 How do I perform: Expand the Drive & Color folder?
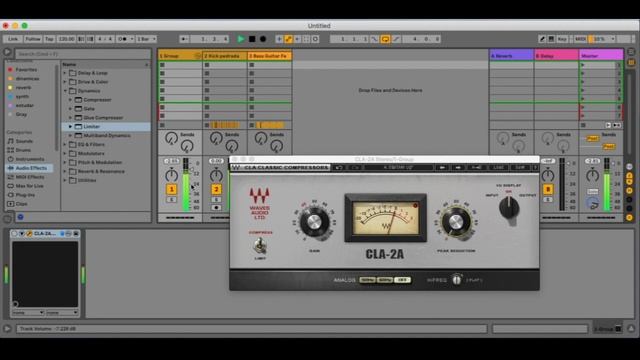pyautogui.click(x=65, y=82)
